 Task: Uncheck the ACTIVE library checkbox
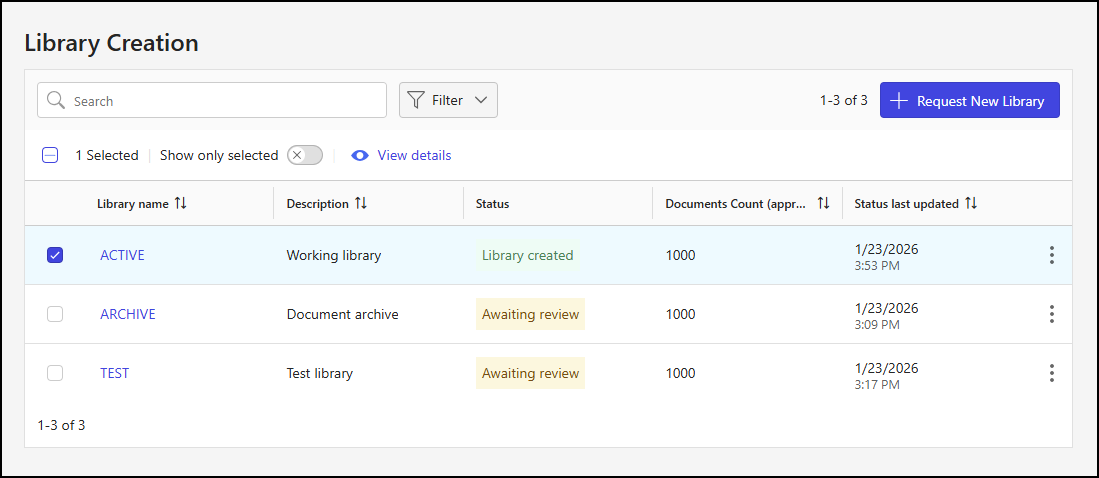coord(55,255)
